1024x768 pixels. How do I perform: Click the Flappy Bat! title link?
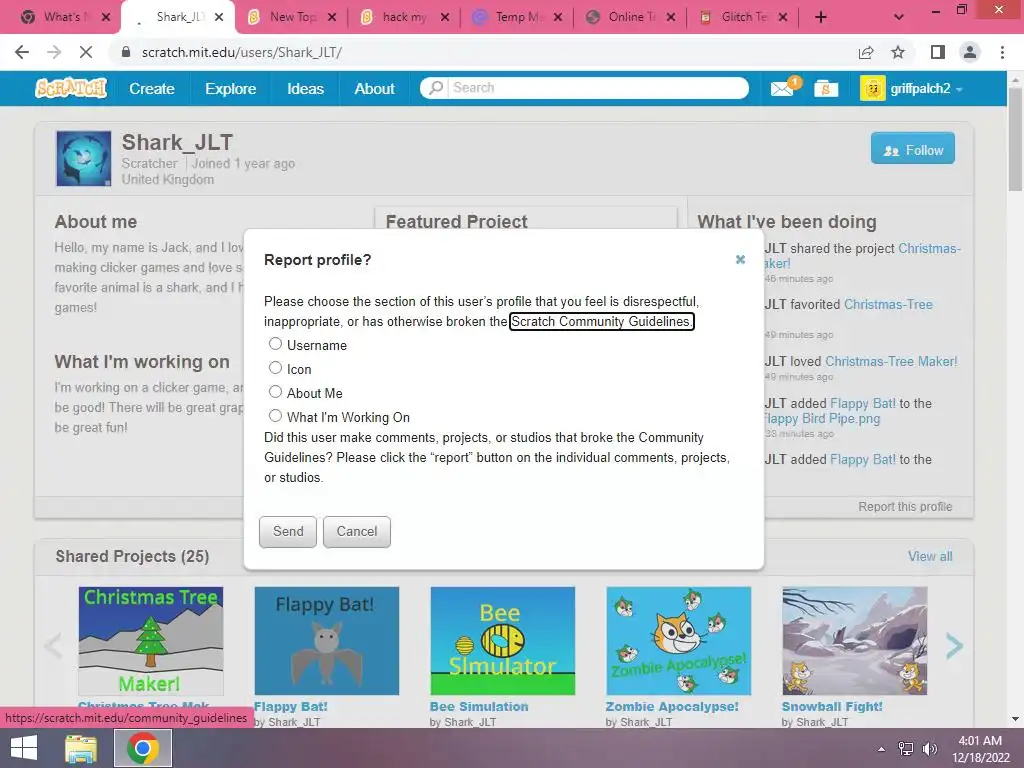coord(291,707)
